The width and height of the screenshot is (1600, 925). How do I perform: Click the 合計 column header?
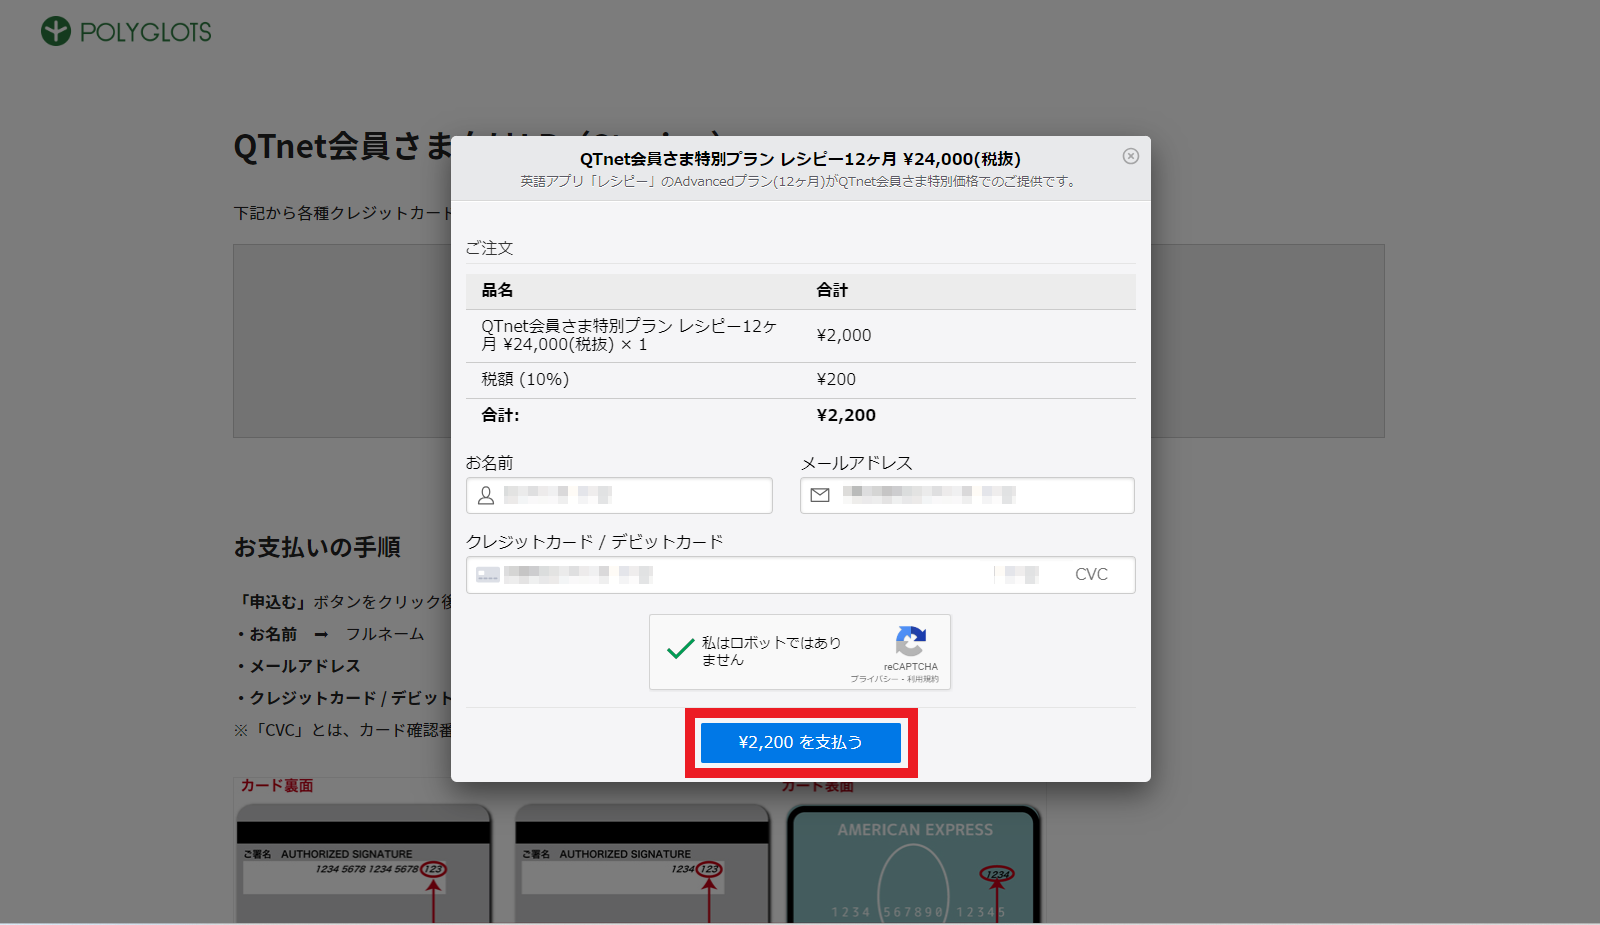coord(832,291)
